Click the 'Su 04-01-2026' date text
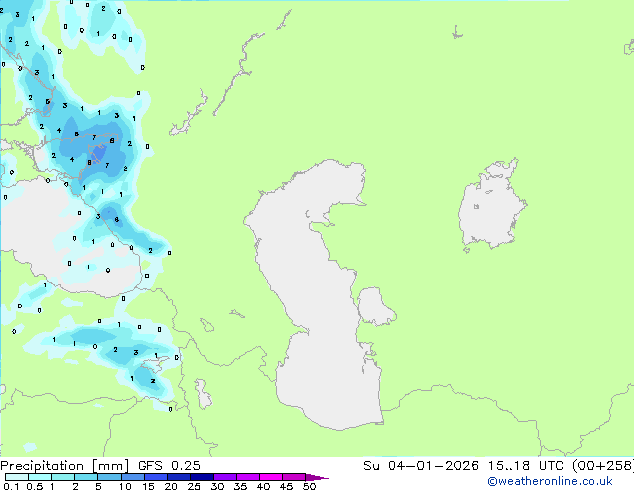 click(421, 466)
